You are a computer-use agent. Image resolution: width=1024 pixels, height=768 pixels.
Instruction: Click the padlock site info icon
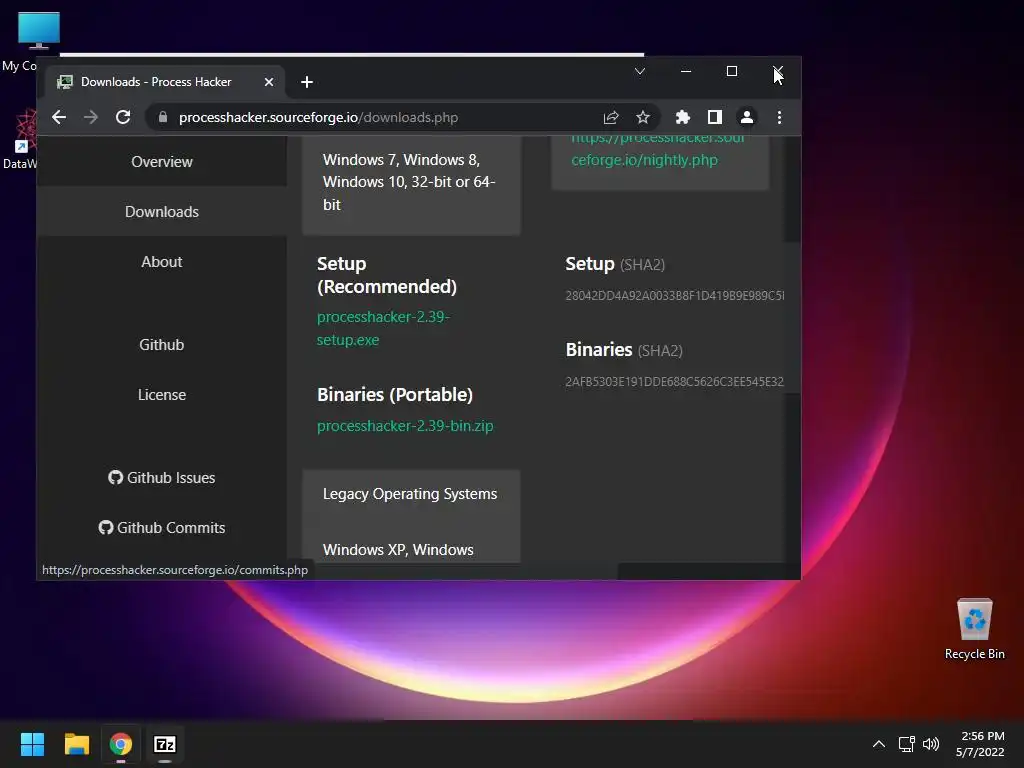(163, 118)
